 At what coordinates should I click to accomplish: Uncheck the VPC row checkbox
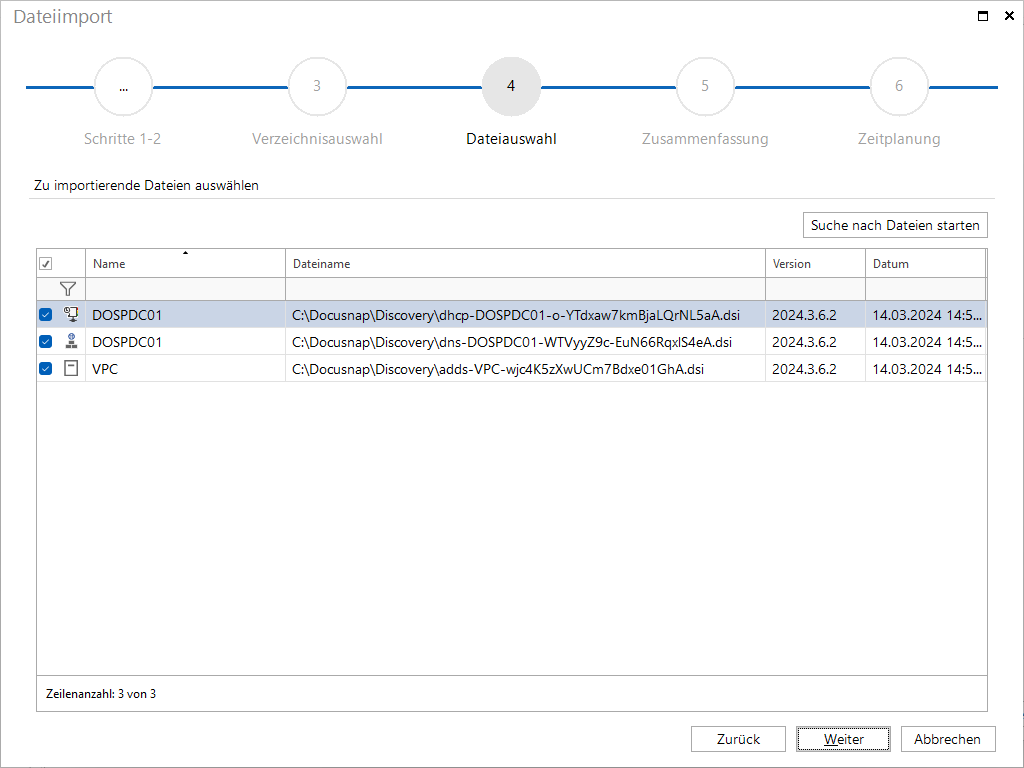pyautogui.click(x=46, y=368)
